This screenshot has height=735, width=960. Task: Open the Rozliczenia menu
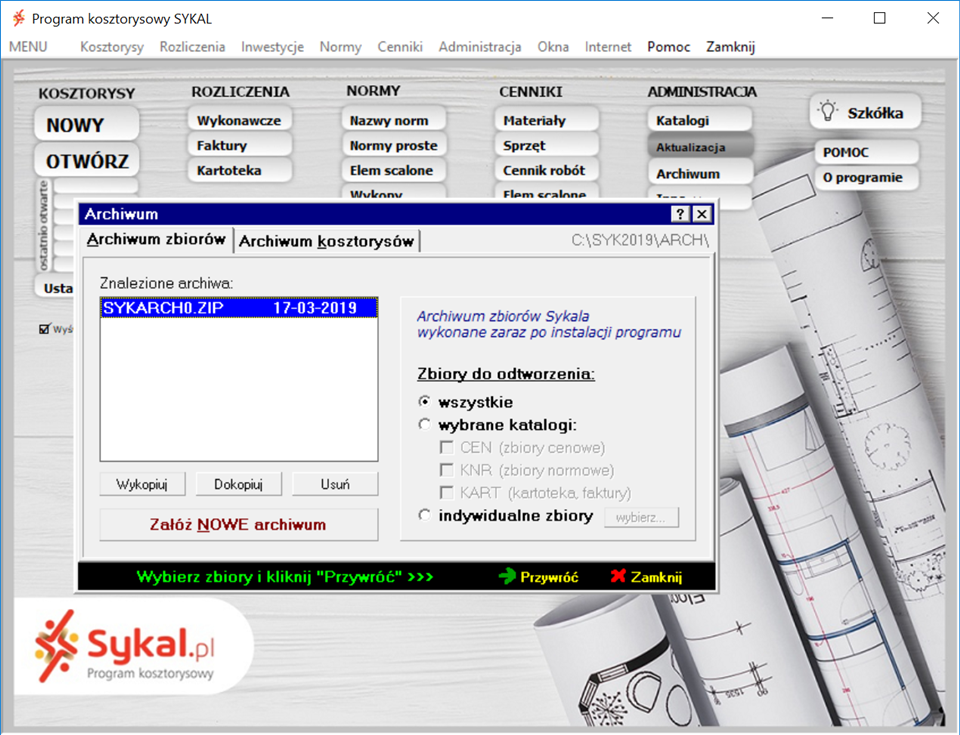[192, 47]
